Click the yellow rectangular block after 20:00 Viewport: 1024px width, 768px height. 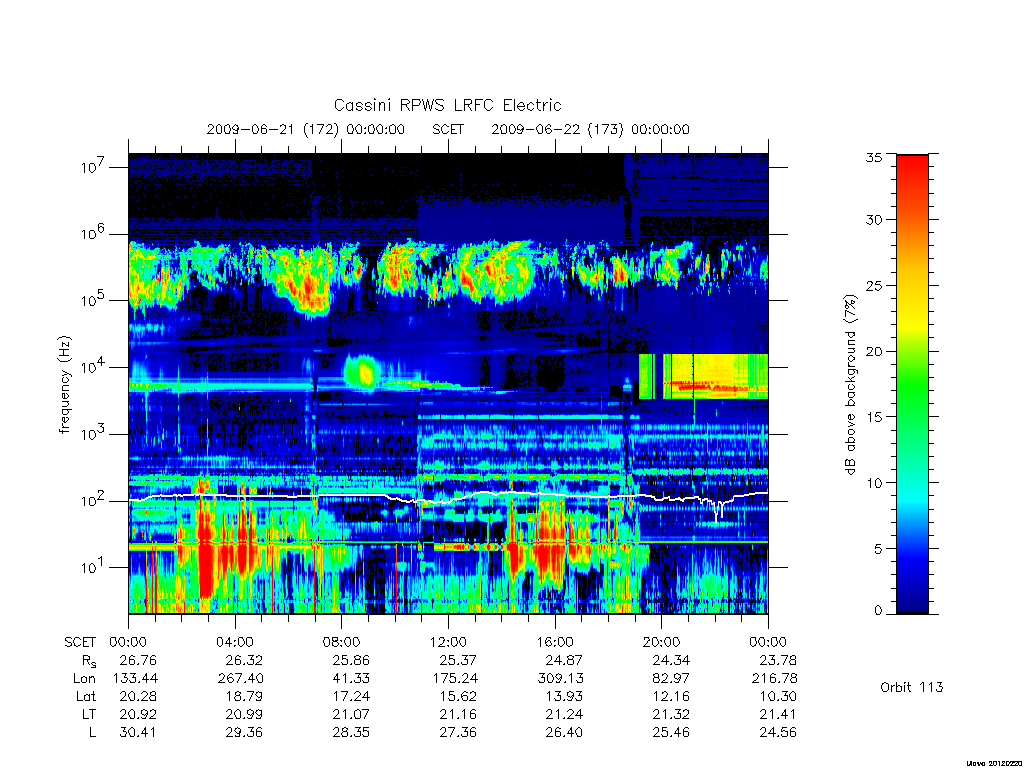(716, 376)
